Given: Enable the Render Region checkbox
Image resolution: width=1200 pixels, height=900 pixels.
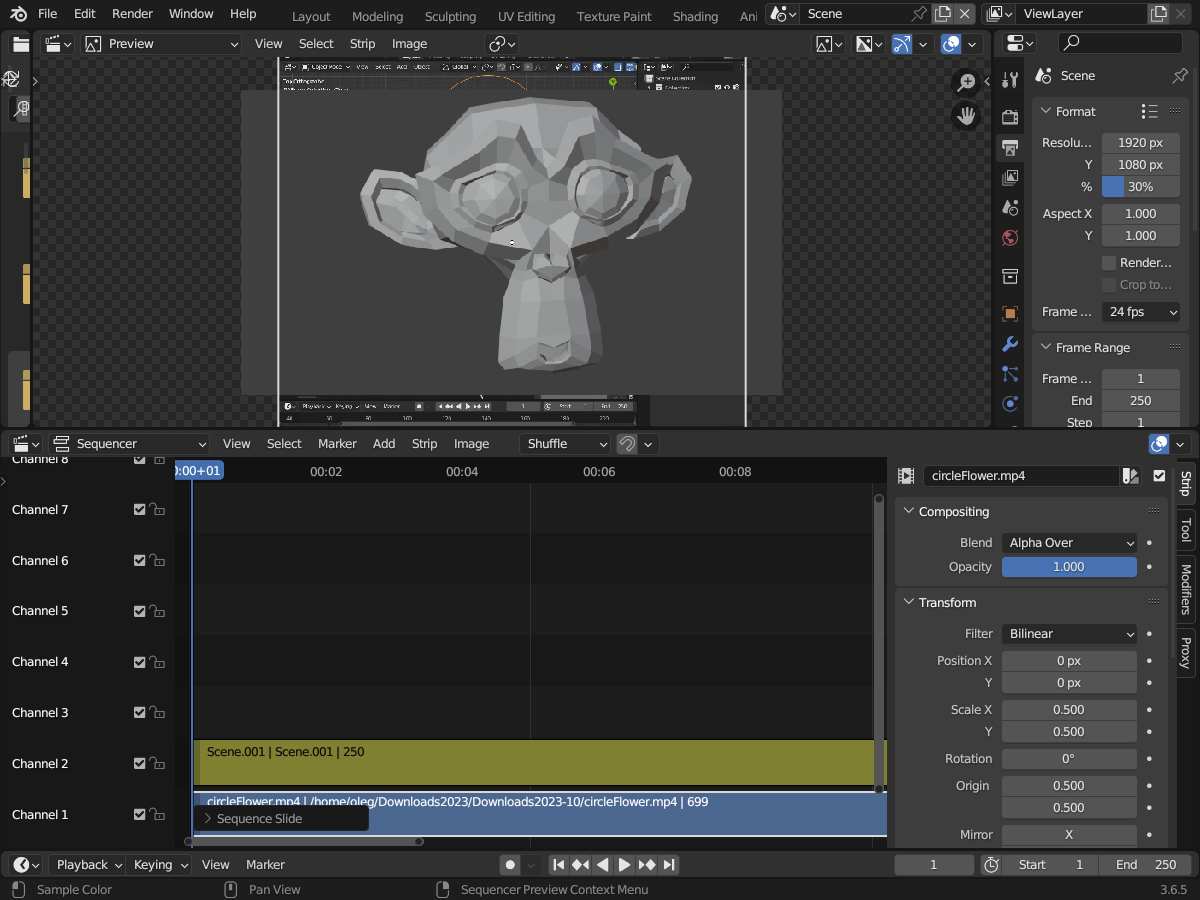Looking at the screenshot, I should (x=1111, y=262).
